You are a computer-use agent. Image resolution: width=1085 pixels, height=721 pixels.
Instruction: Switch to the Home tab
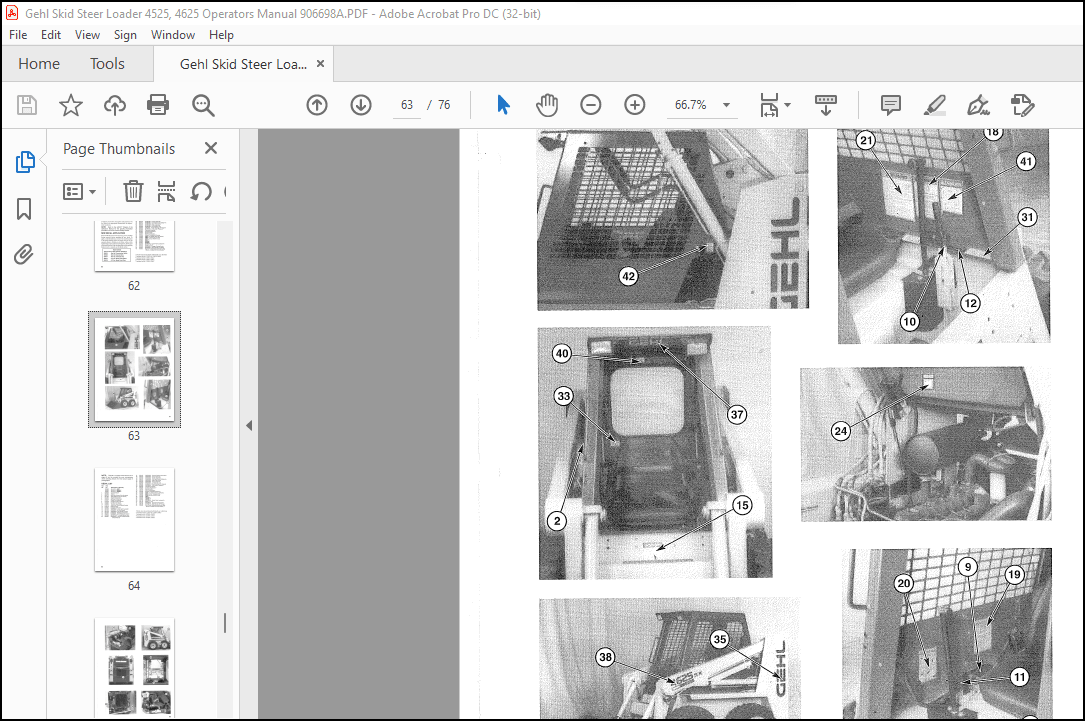pyautogui.click(x=38, y=63)
